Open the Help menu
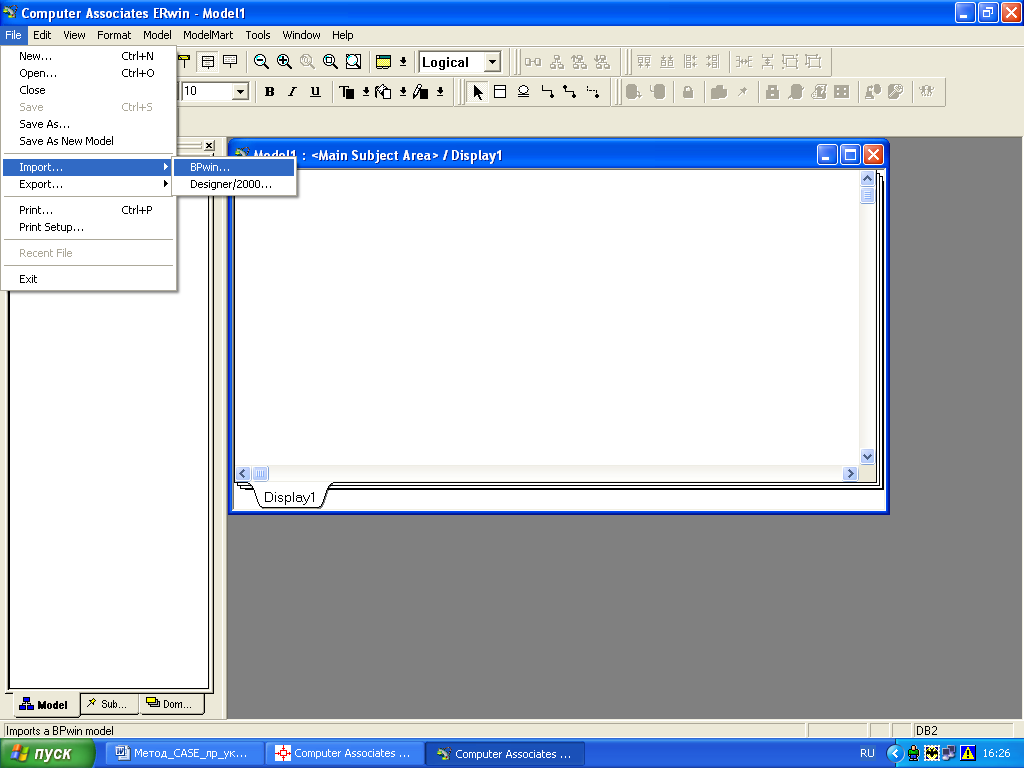The width and height of the screenshot is (1024, 768). (342, 35)
